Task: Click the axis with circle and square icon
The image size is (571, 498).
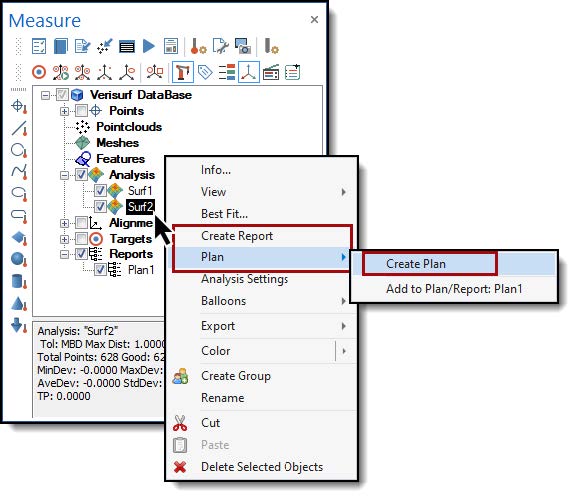Action: coord(155,72)
